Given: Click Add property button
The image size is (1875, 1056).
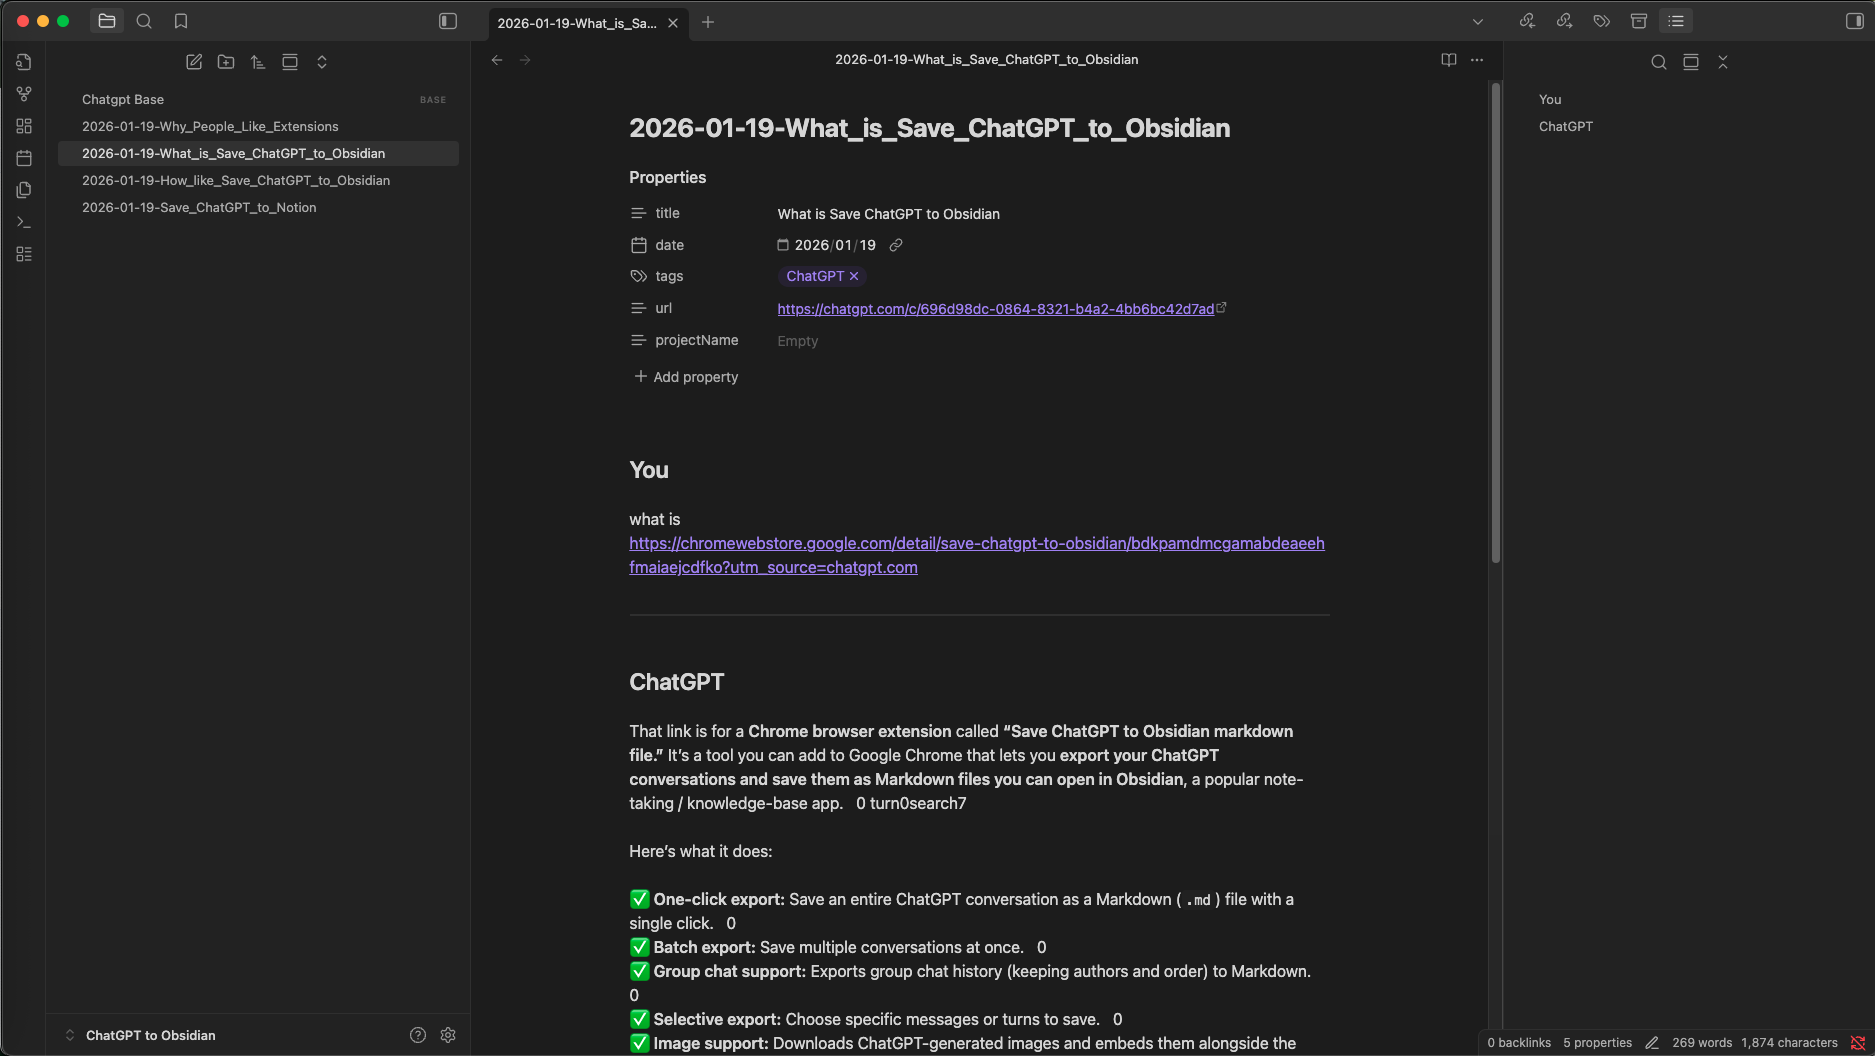Looking at the screenshot, I should coord(686,377).
